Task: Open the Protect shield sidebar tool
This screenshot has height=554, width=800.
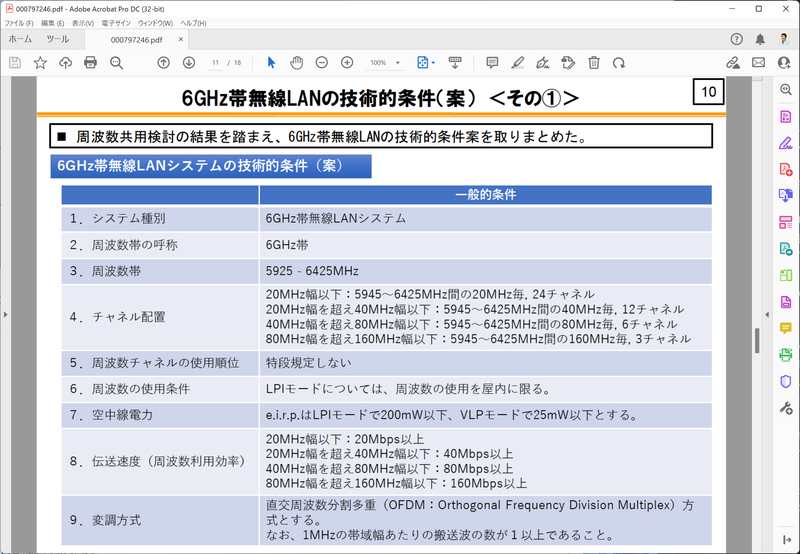Action: [x=786, y=381]
